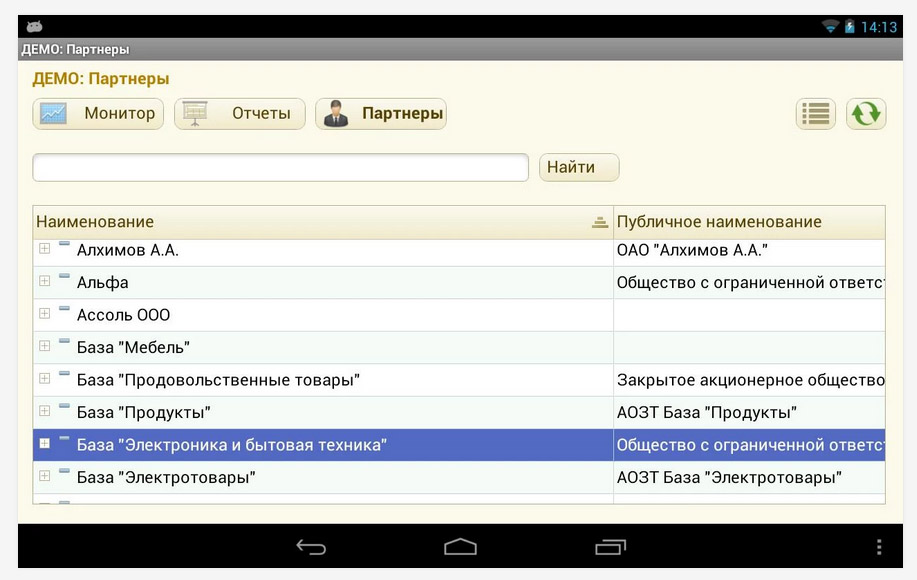Image resolution: width=917 pixels, height=580 pixels.
Task: Tap the Android recent apps button
Action: coord(611,547)
